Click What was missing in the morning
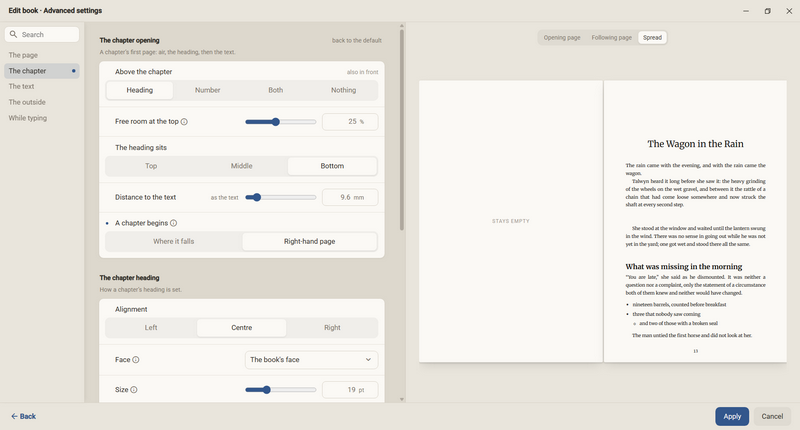This screenshot has height=430, width=800. (684, 266)
